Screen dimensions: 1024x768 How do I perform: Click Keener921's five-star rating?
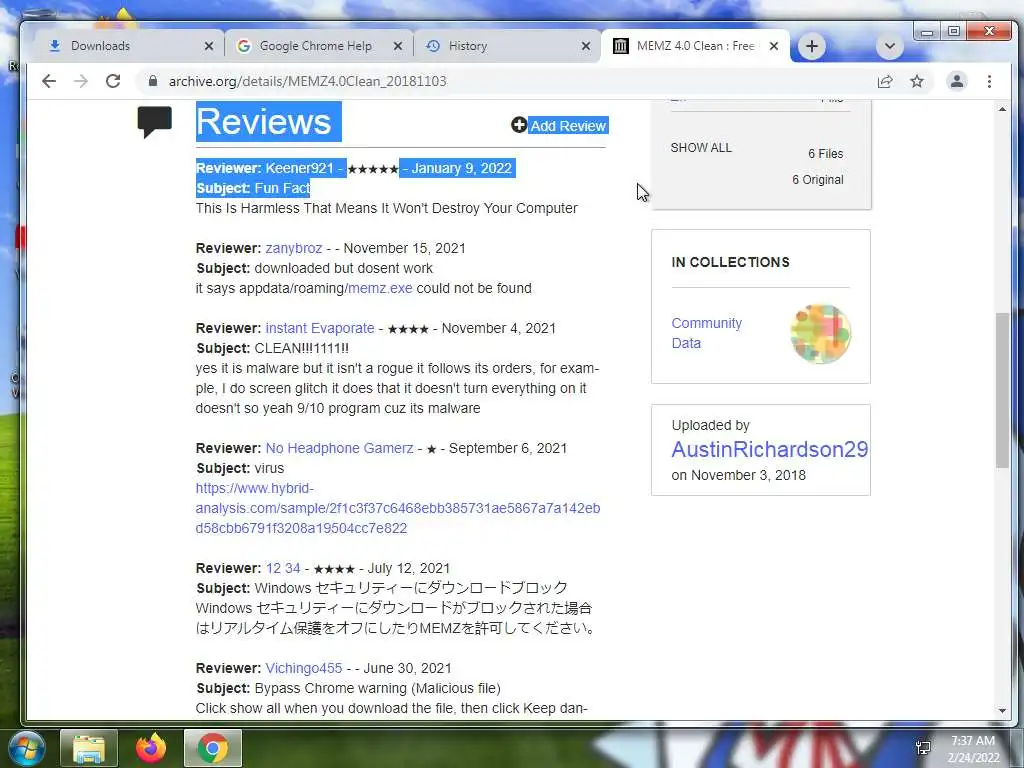pyautogui.click(x=373, y=169)
